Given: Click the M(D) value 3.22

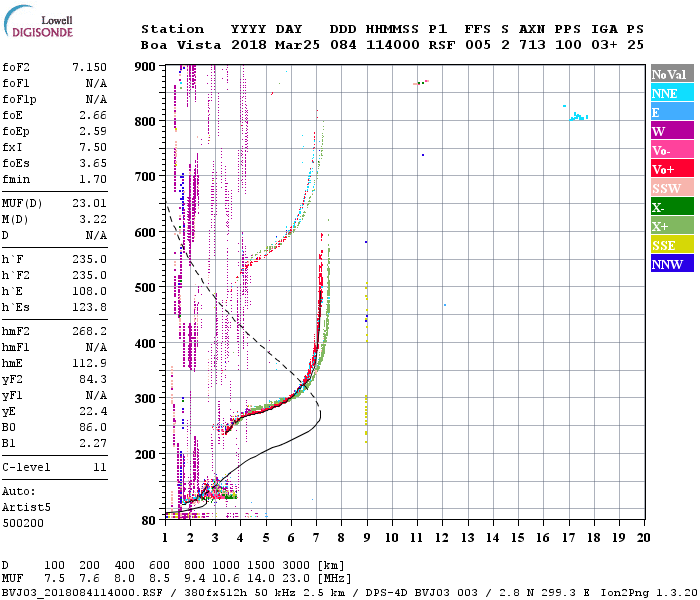Looking at the screenshot, I should (93, 219).
